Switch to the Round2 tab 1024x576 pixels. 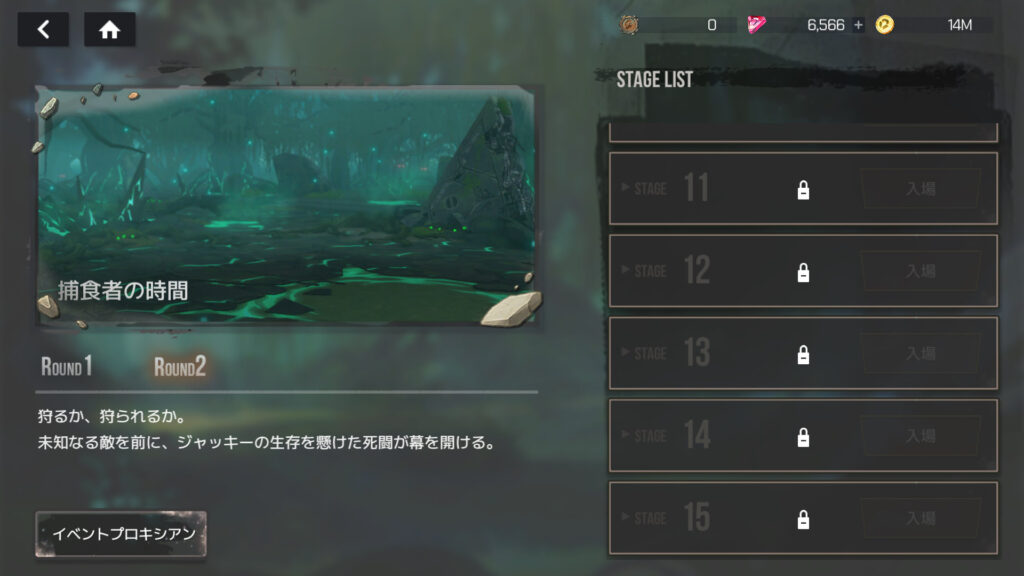click(180, 366)
